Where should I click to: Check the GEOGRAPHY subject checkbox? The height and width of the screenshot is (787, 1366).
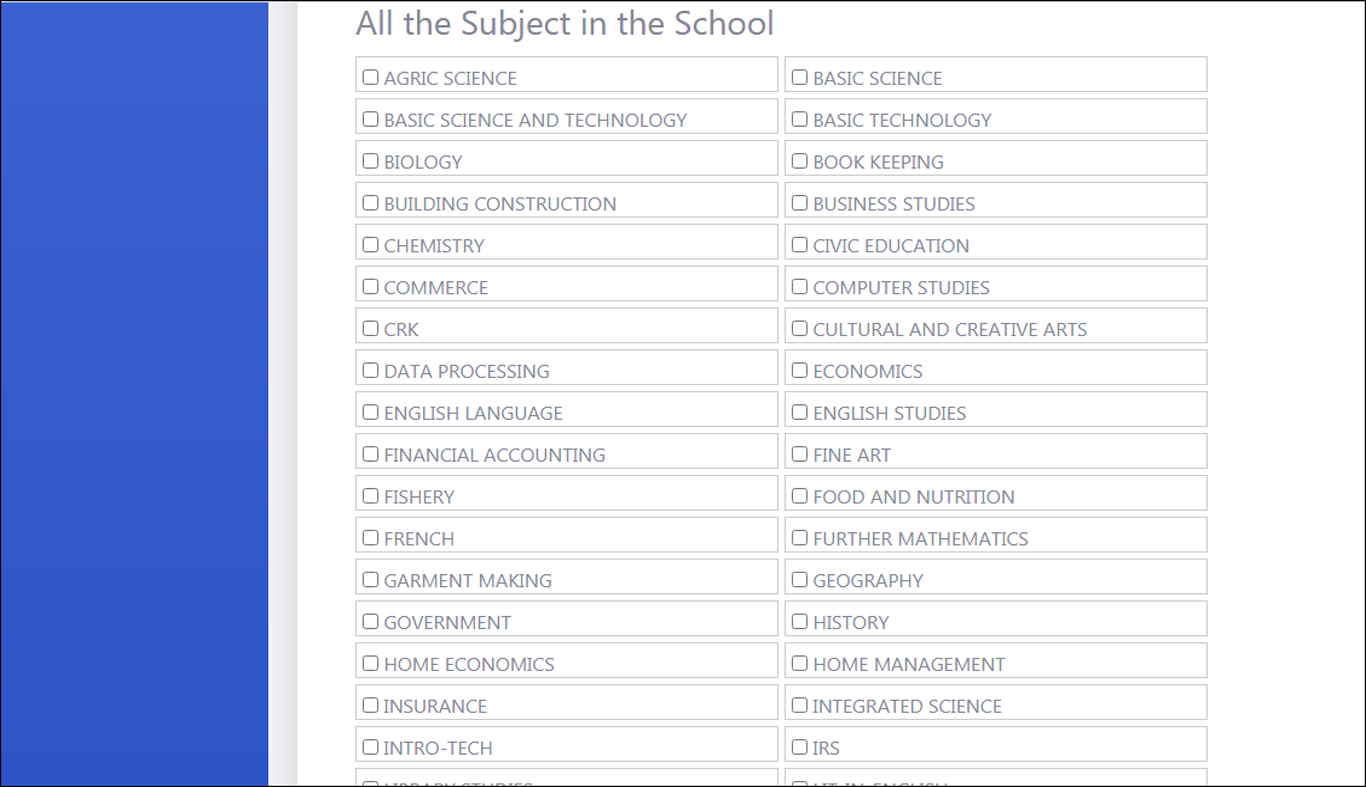[x=799, y=579]
